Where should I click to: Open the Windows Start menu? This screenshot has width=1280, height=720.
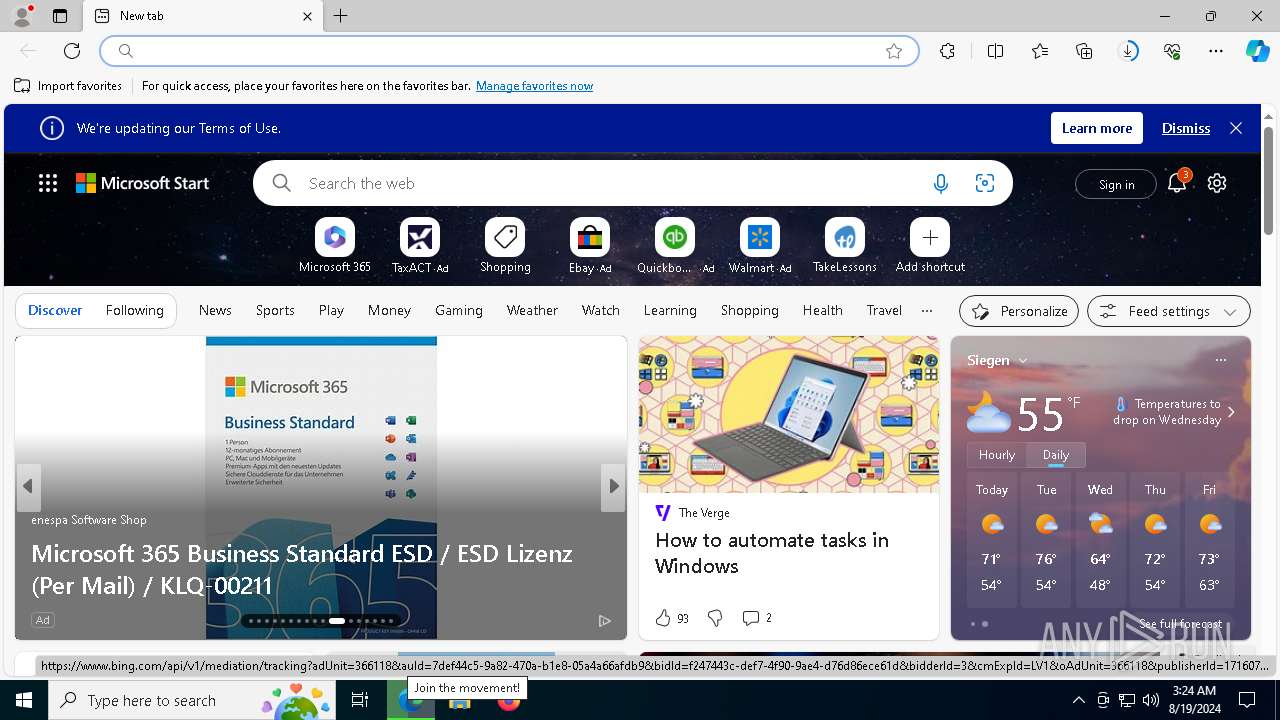coord(24,700)
